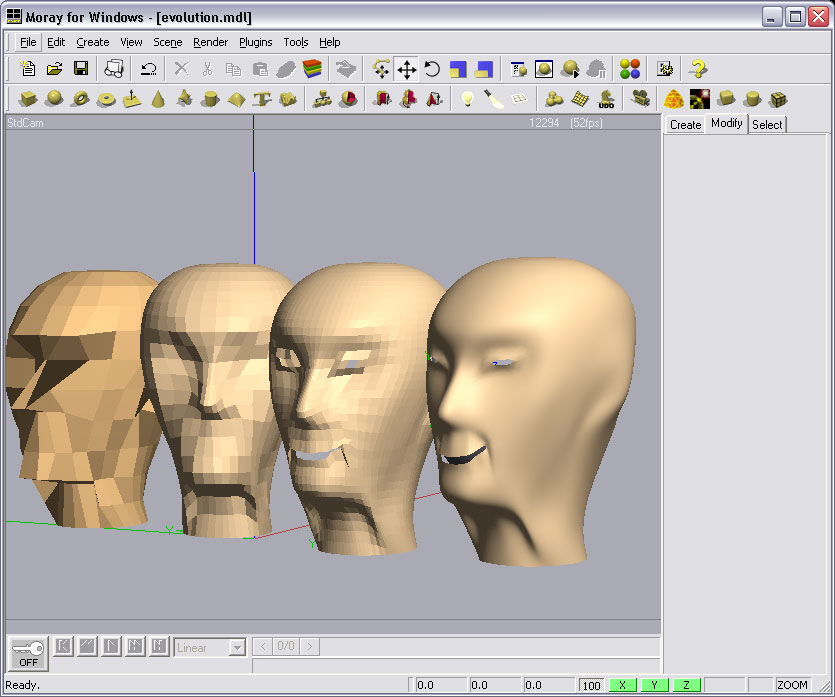
Task: Open the Linear interpolation dropdown
Action: (x=237, y=648)
